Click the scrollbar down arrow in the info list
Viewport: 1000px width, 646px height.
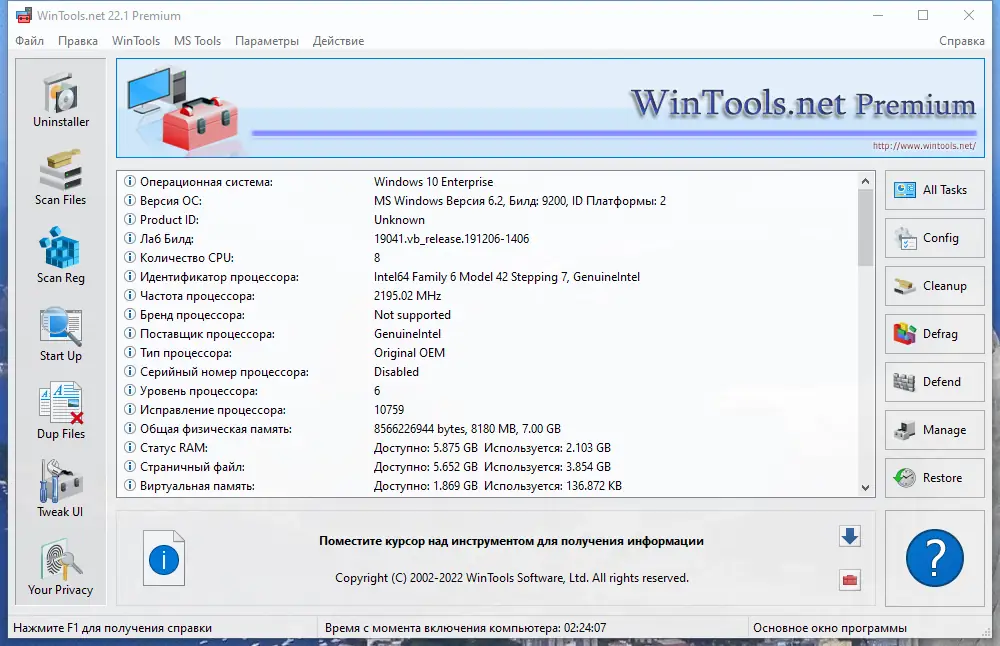[x=866, y=488]
